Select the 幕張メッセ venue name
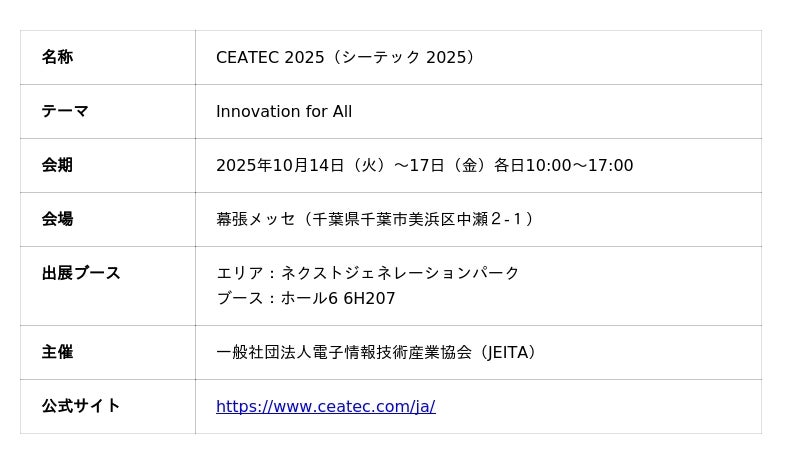This screenshot has width=800, height=464. point(256,219)
